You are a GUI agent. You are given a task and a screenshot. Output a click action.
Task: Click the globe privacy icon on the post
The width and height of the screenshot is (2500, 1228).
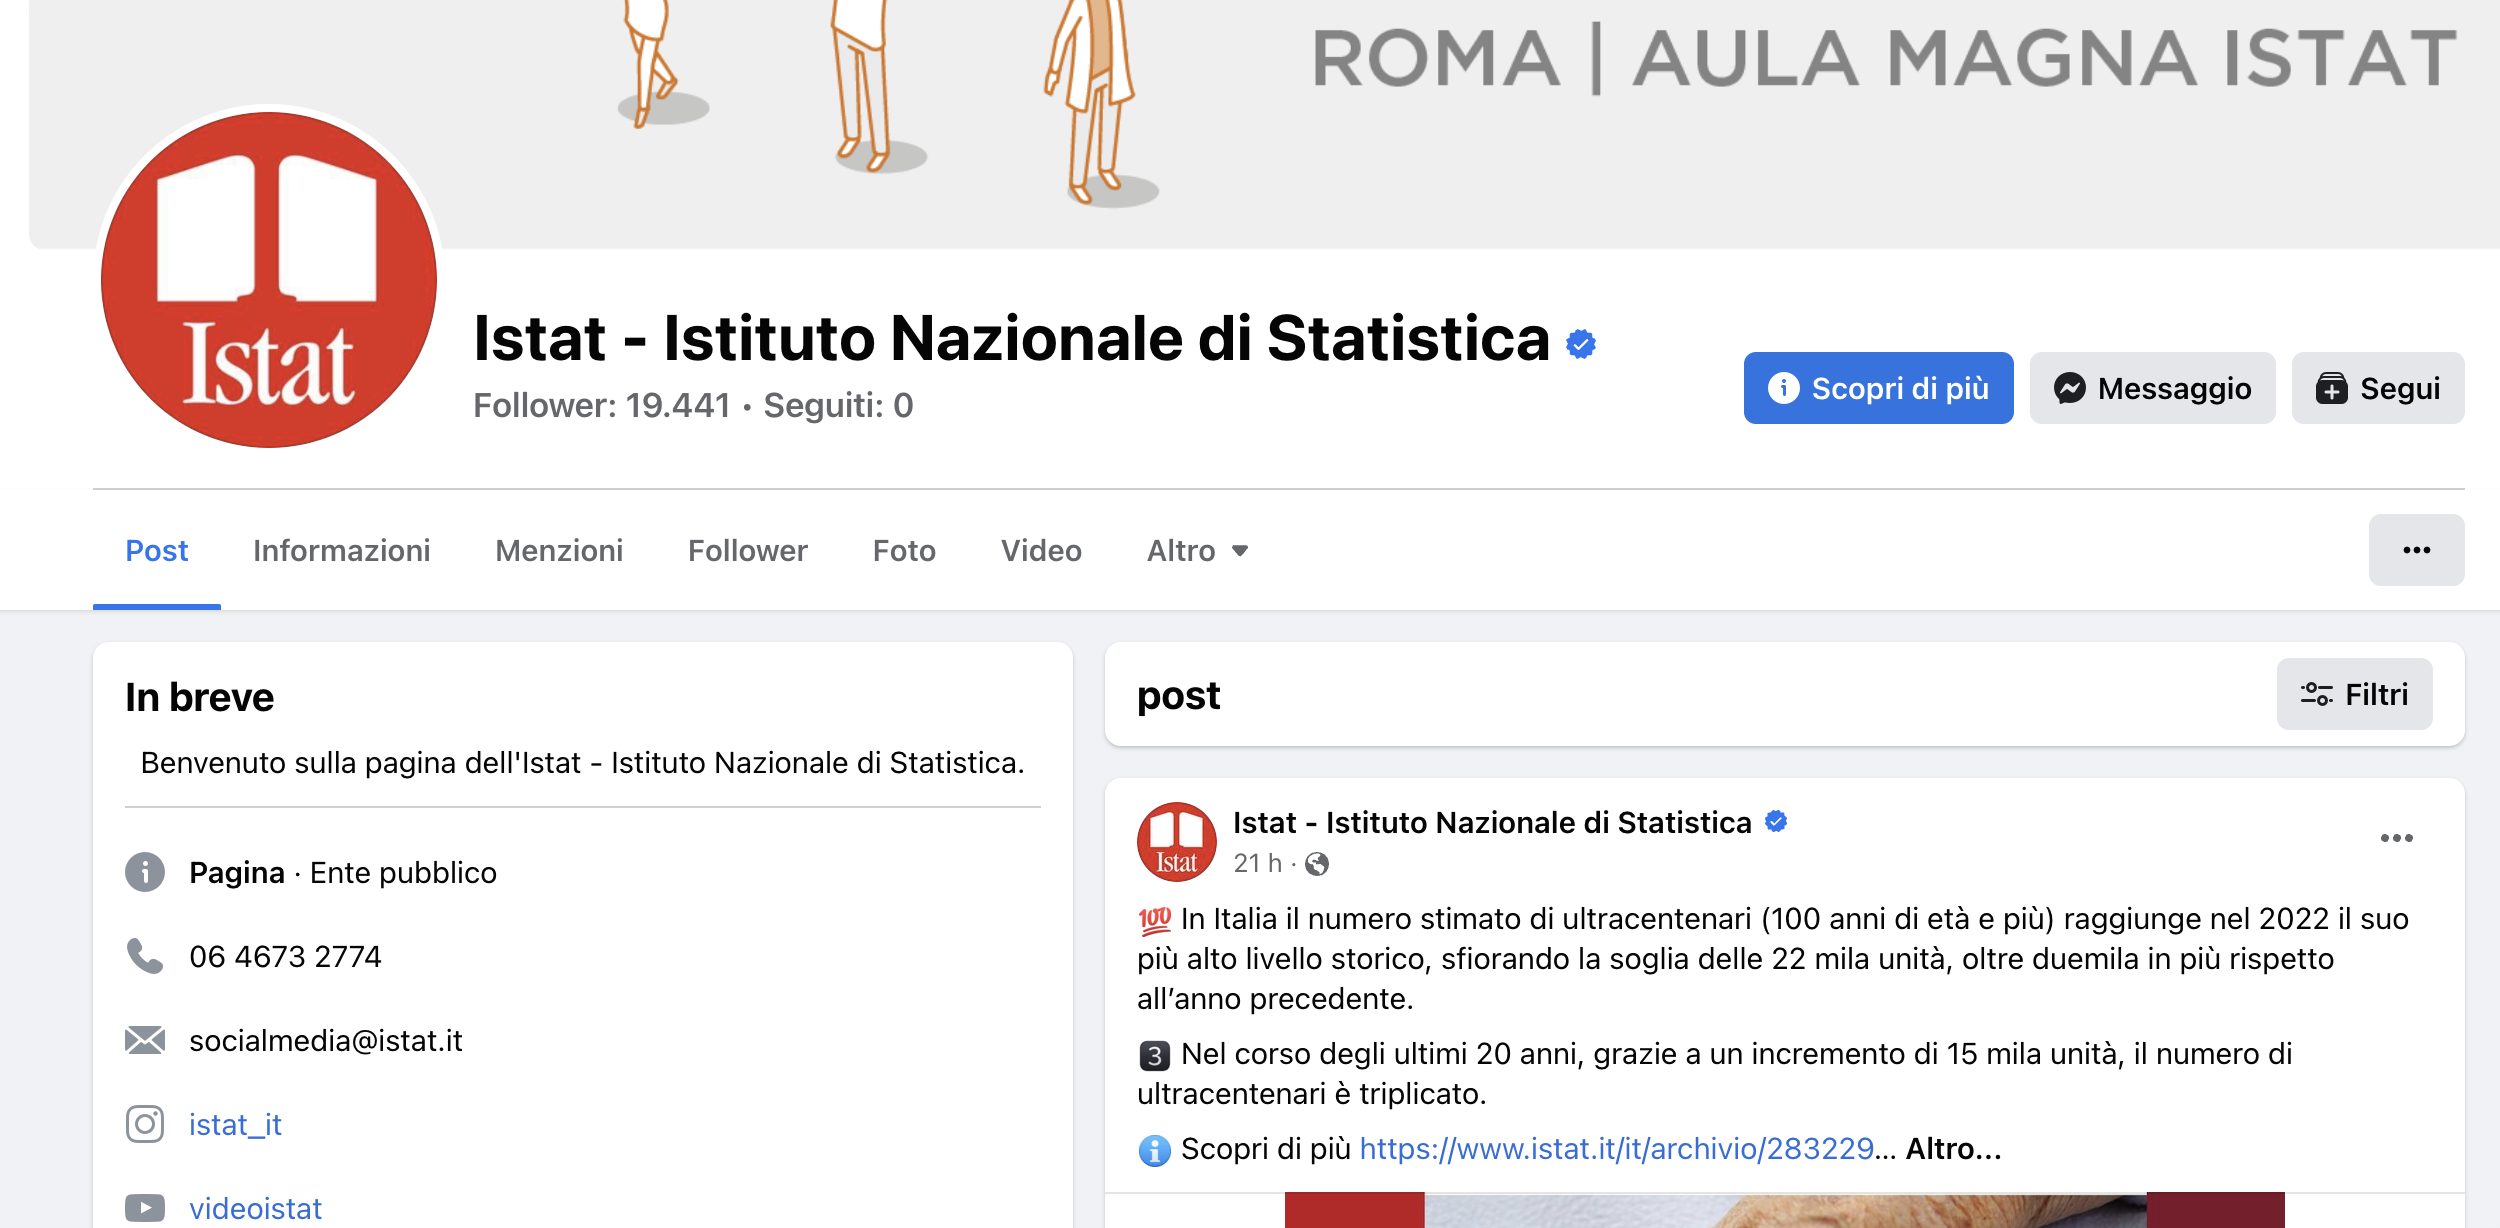click(x=1317, y=864)
